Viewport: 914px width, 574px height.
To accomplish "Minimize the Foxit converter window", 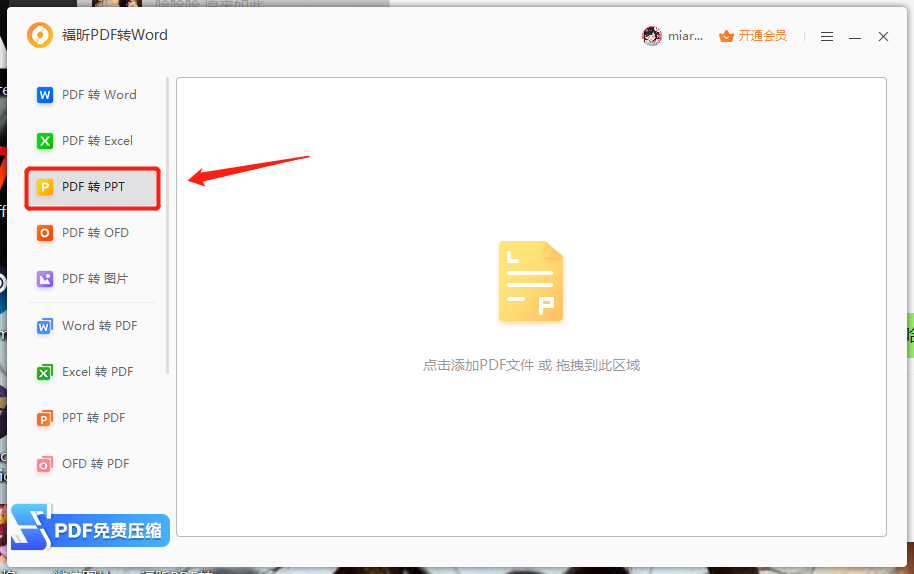I will click(x=855, y=37).
